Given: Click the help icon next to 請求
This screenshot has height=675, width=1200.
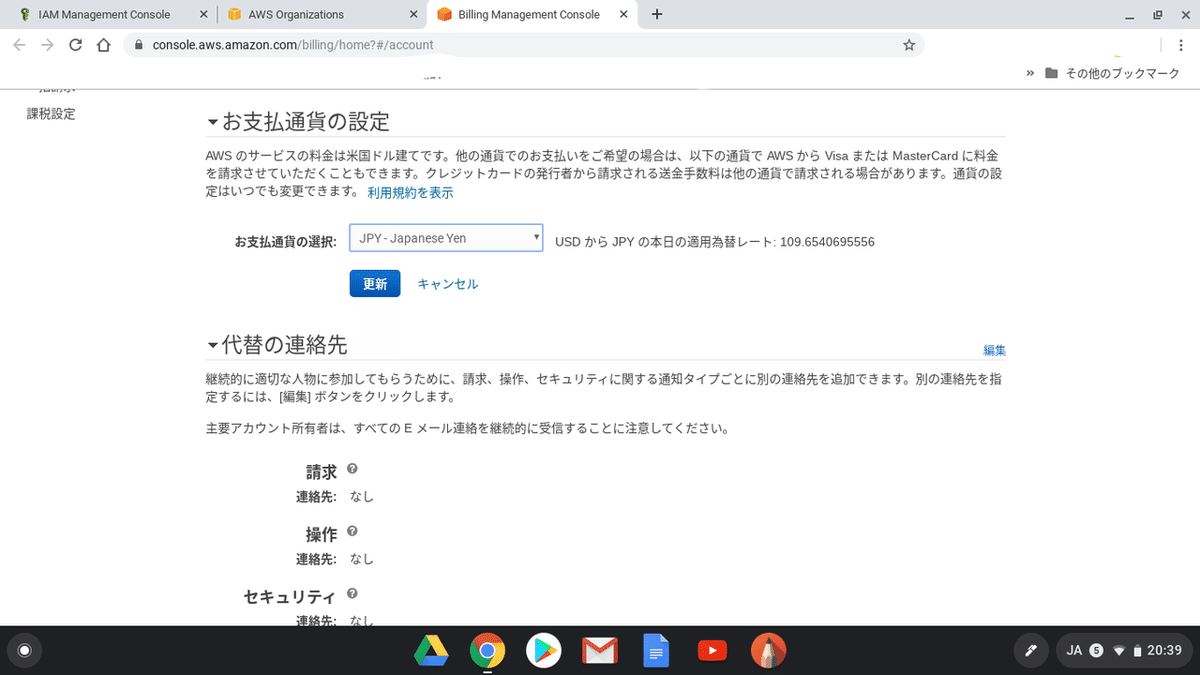Looking at the screenshot, I should tap(351, 470).
